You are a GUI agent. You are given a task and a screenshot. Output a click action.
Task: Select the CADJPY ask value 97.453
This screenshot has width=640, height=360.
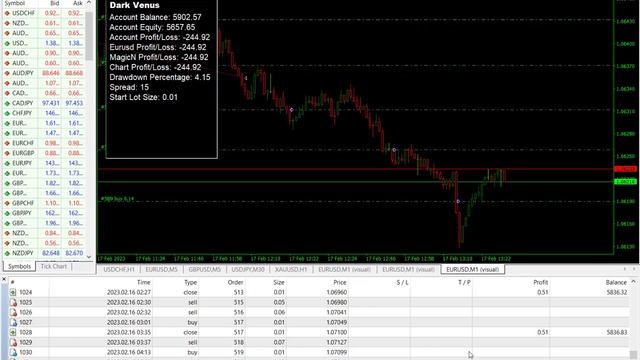(74, 103)
